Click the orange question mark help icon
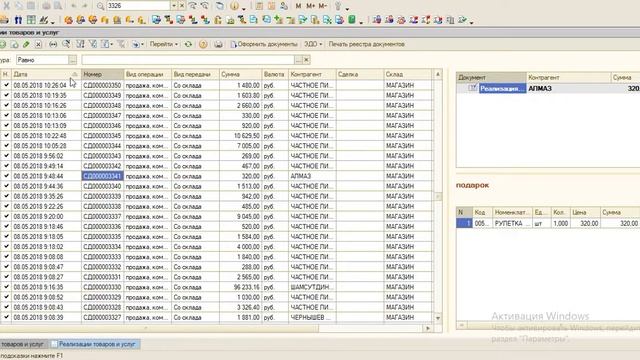 [203, 44]
